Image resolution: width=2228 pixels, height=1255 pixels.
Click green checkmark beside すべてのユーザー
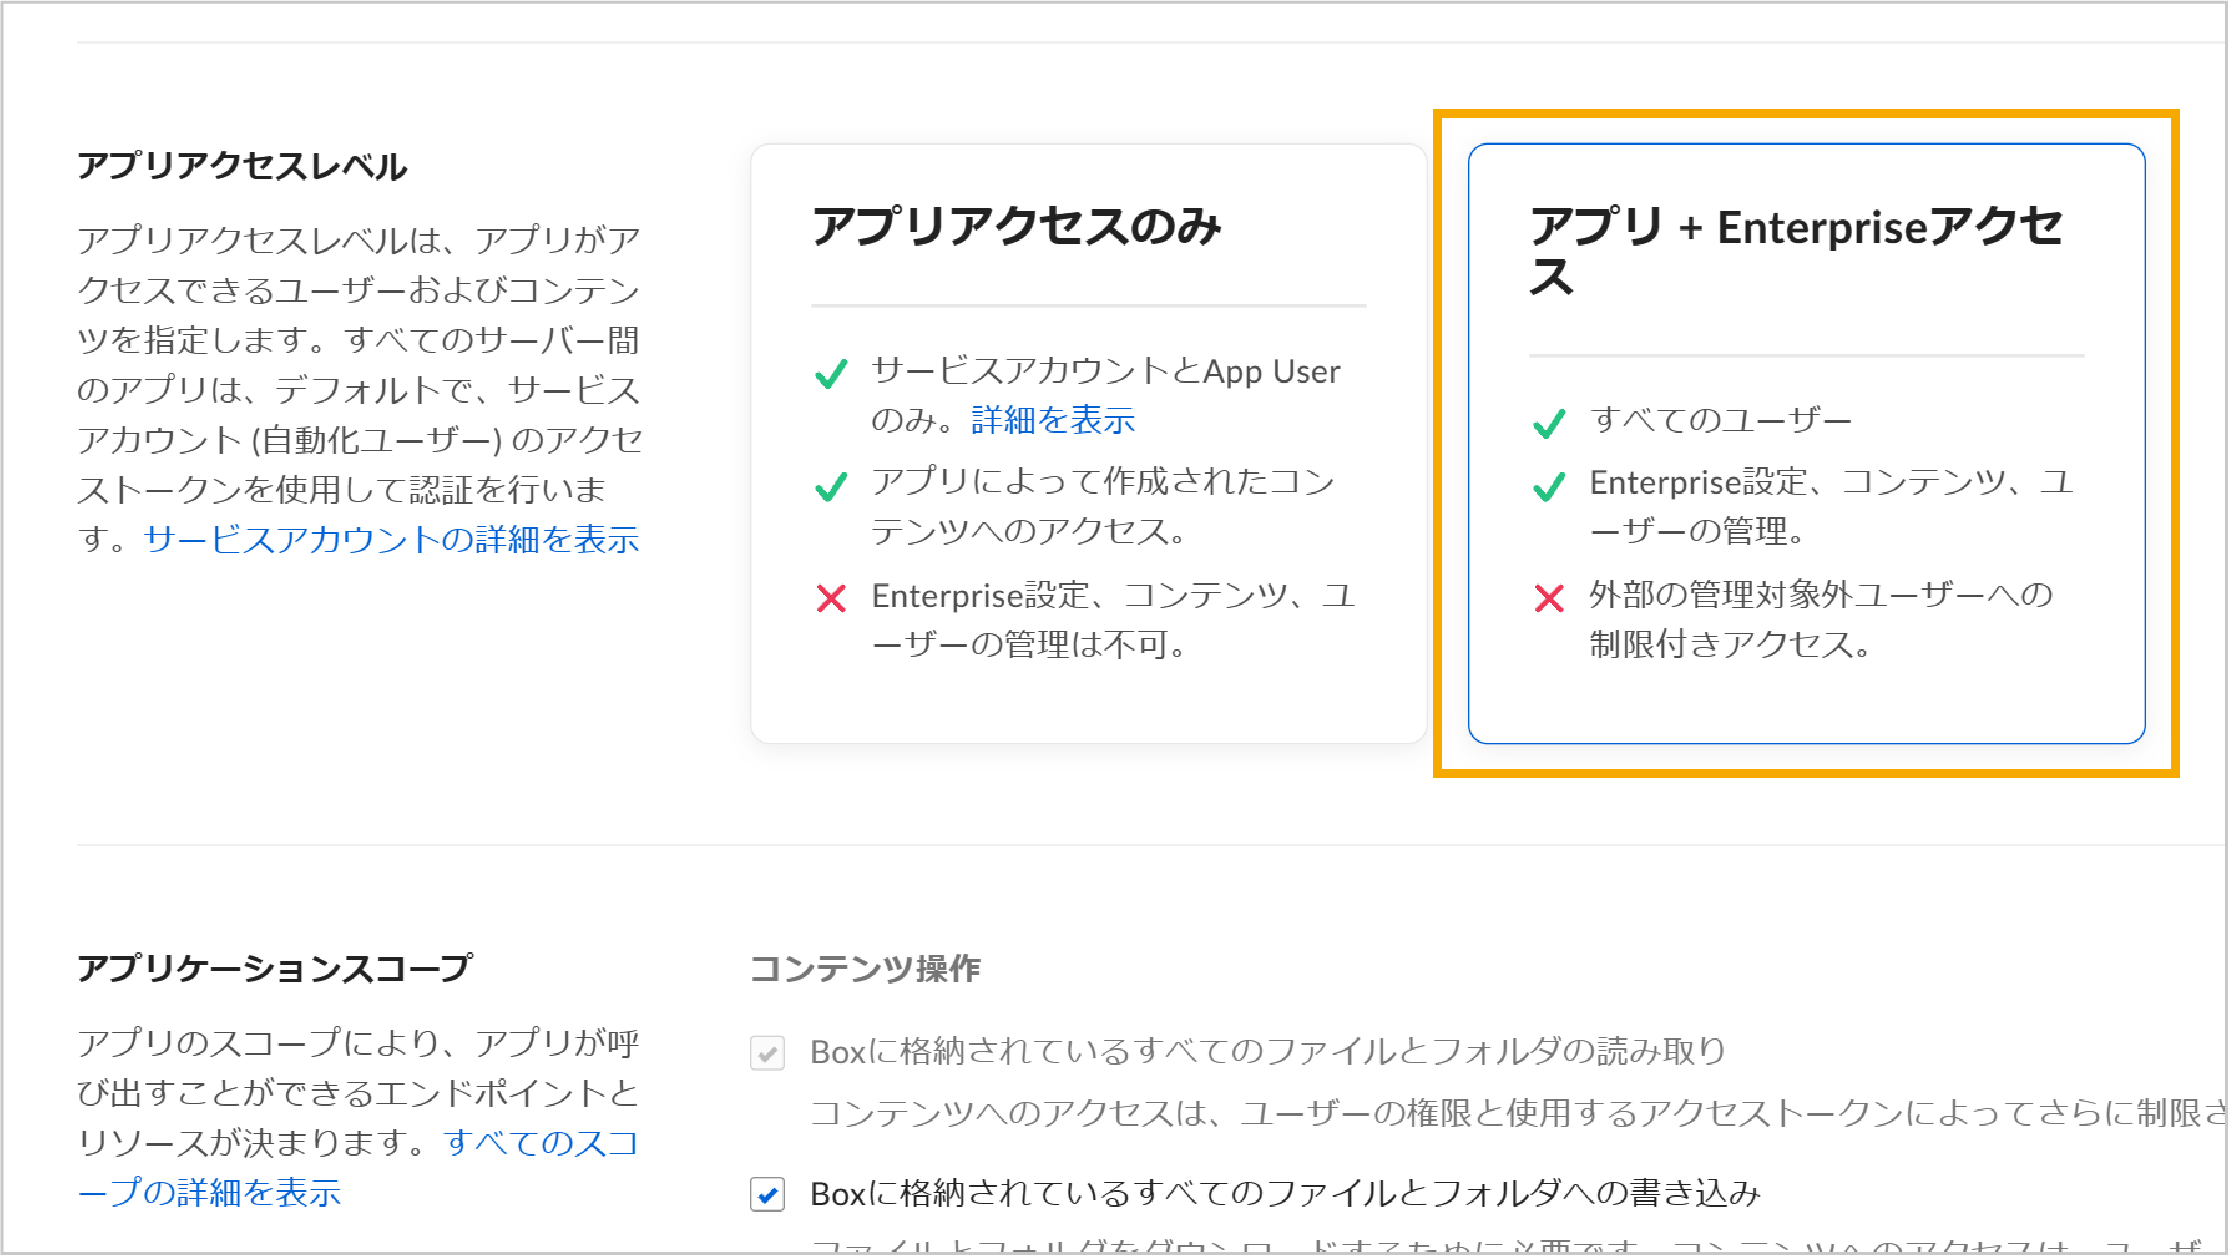[1549, 424]
